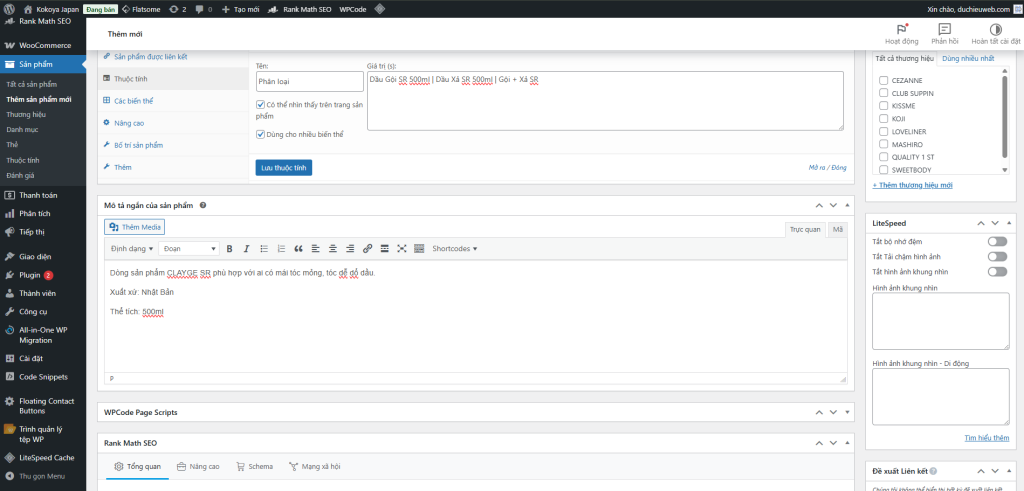Click the 'Lưu thuộc tính' button

(x=284, y=167)
